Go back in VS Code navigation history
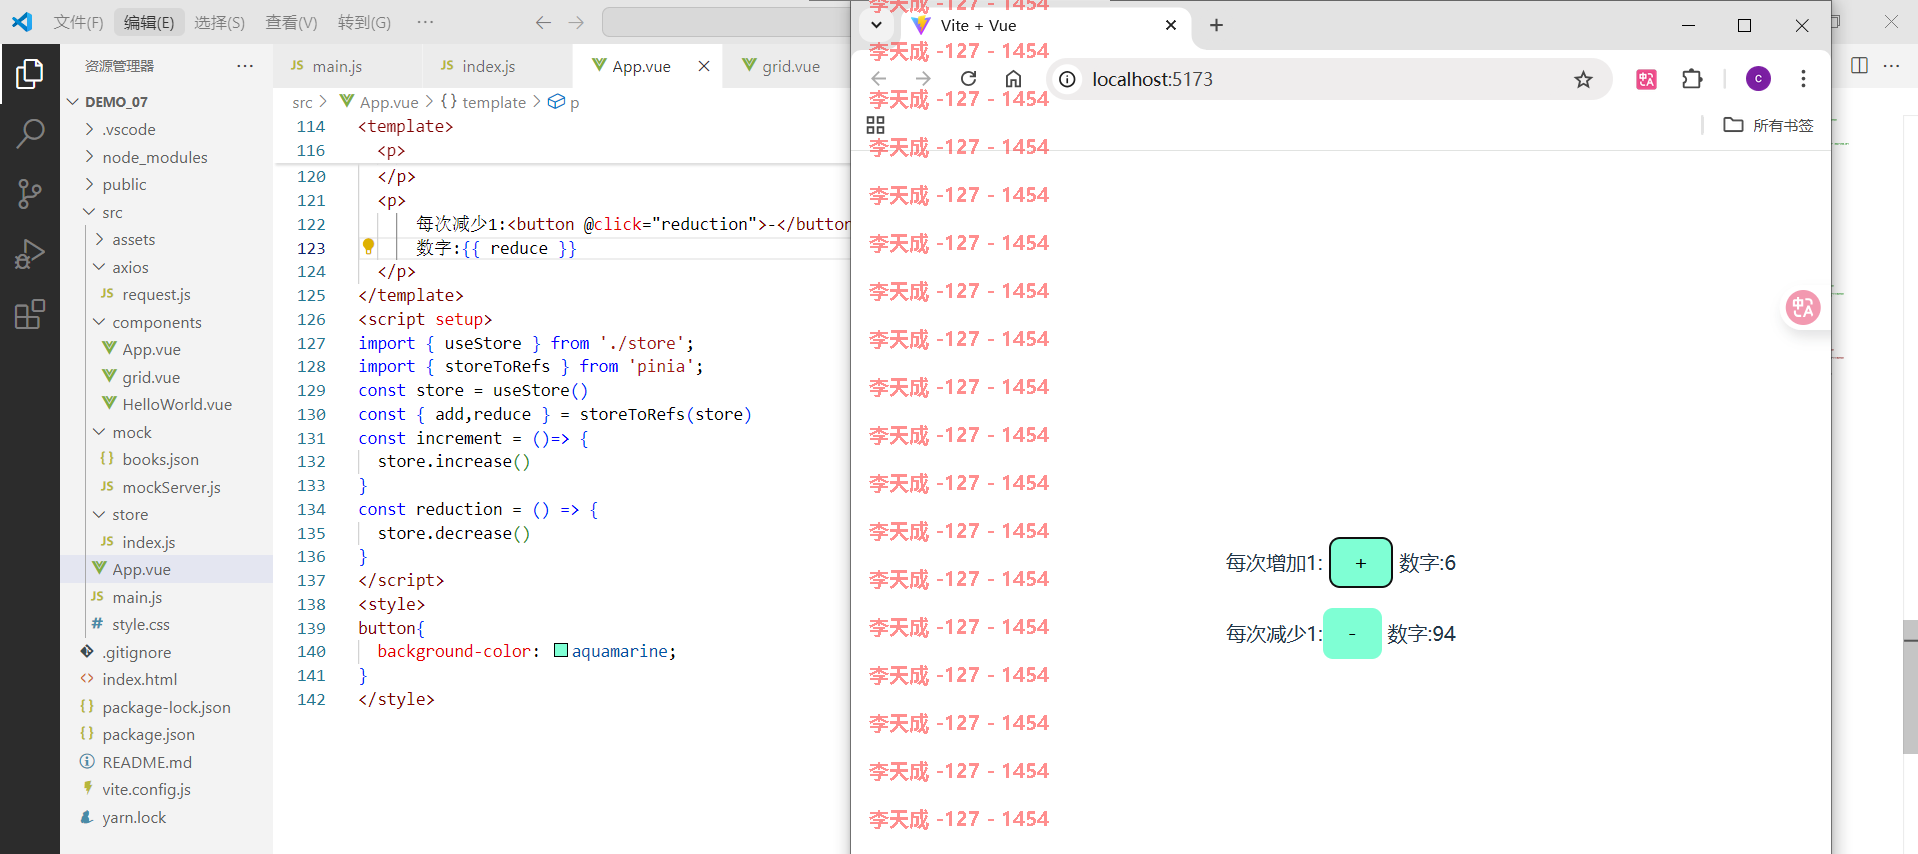Viewport: 1918px width, 854px height. point(543,22)
